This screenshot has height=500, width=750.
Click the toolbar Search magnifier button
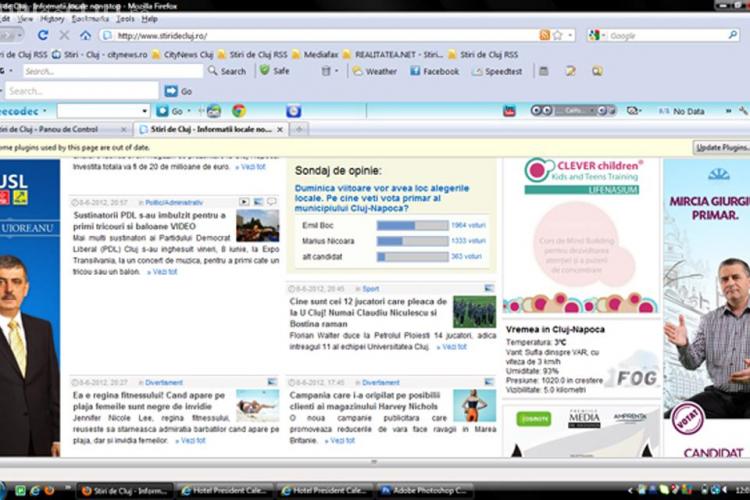point(227,71)
